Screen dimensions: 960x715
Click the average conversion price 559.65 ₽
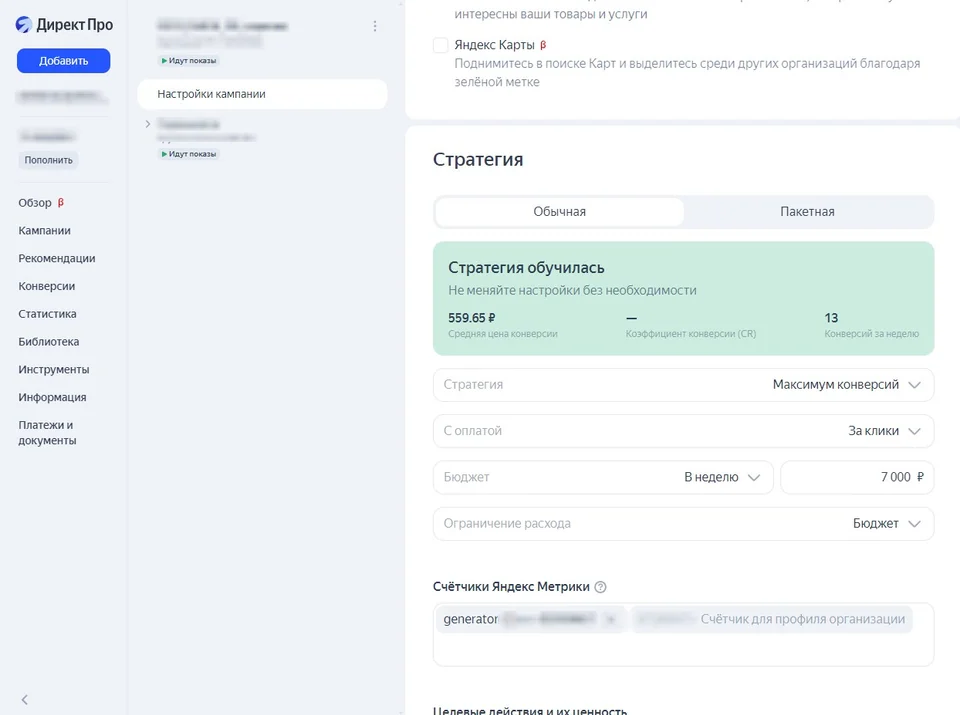(x=471, y=318)
